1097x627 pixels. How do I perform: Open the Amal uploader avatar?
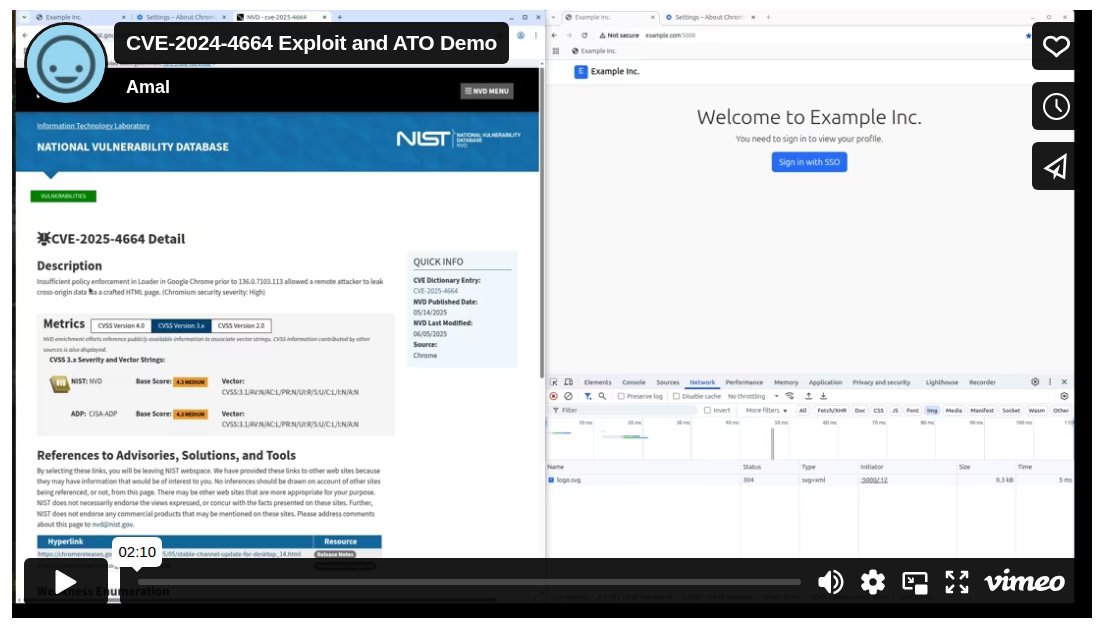(66, 63)
